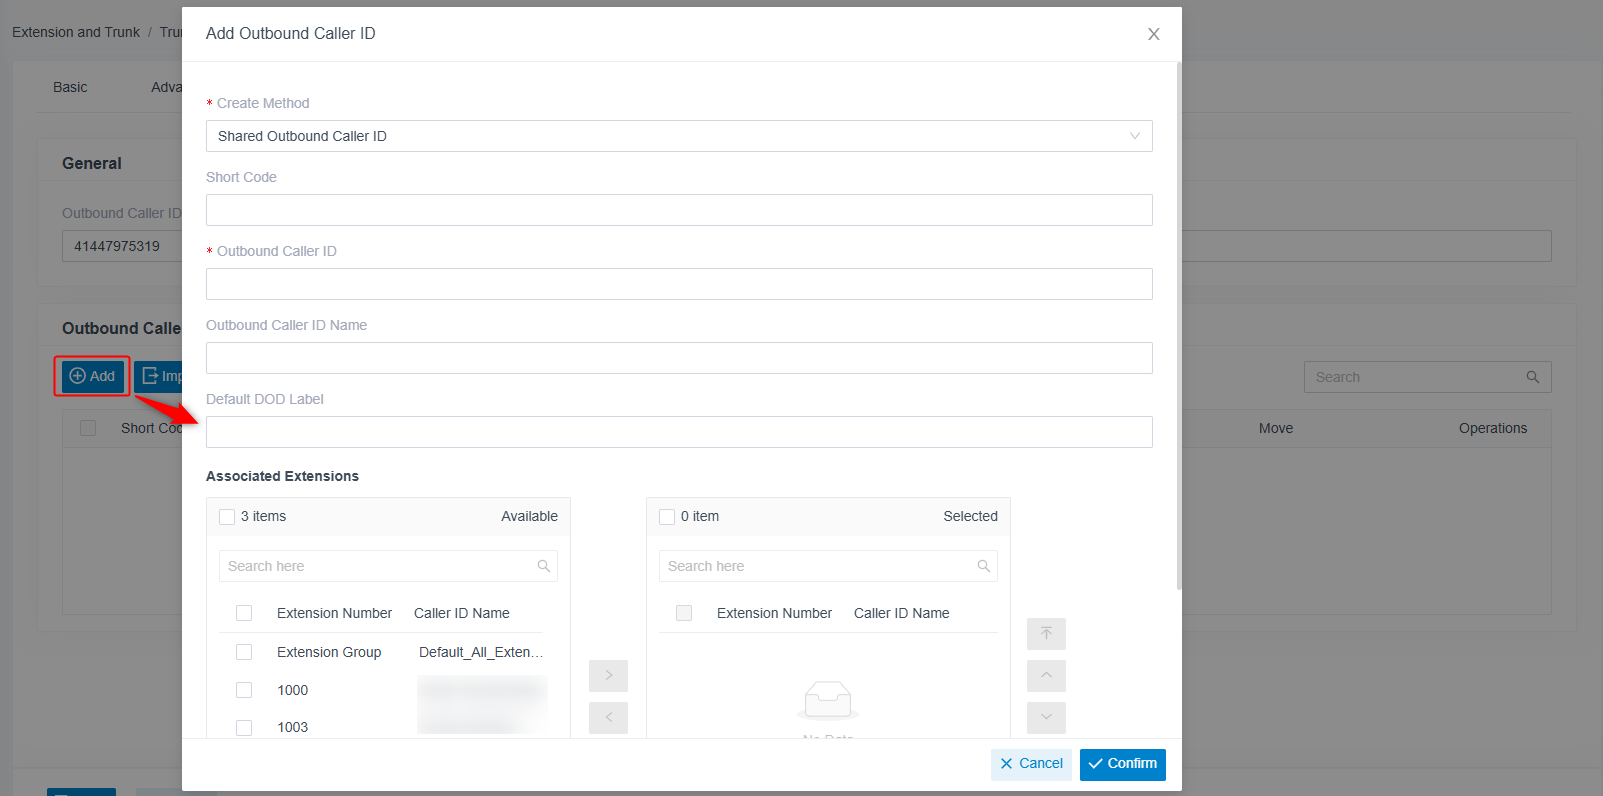Click the magnifier icon in Selected search

pos(984,566)
